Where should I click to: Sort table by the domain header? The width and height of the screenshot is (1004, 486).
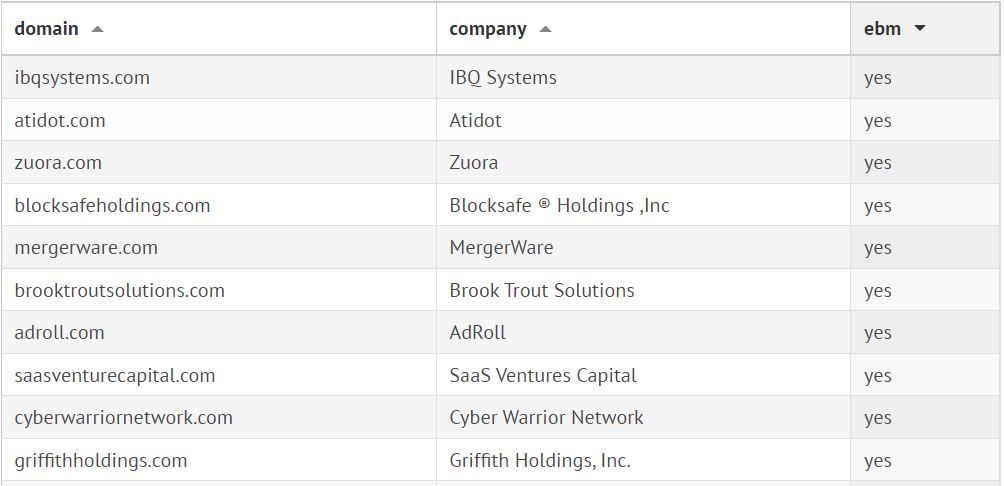point(47,29)
